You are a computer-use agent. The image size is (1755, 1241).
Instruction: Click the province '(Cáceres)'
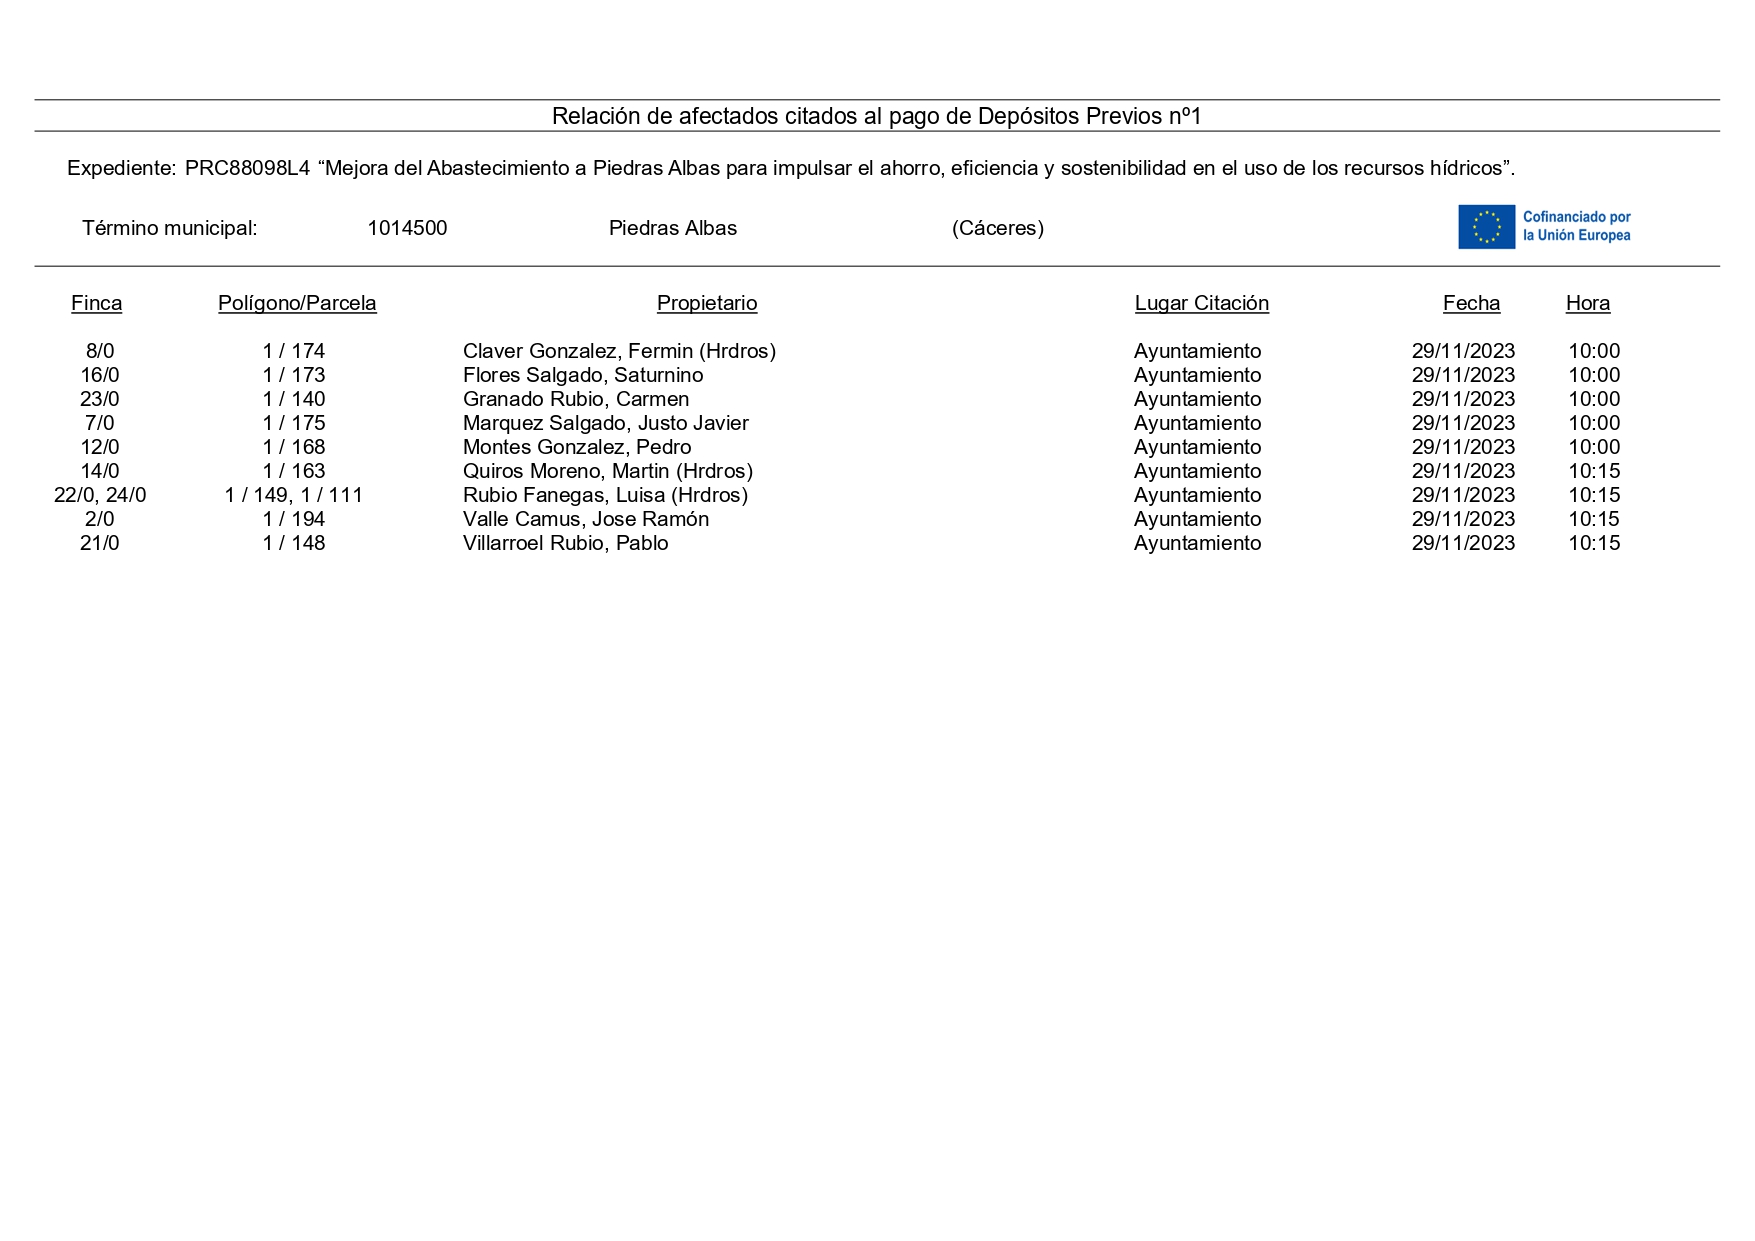click(x=998, y=228)
